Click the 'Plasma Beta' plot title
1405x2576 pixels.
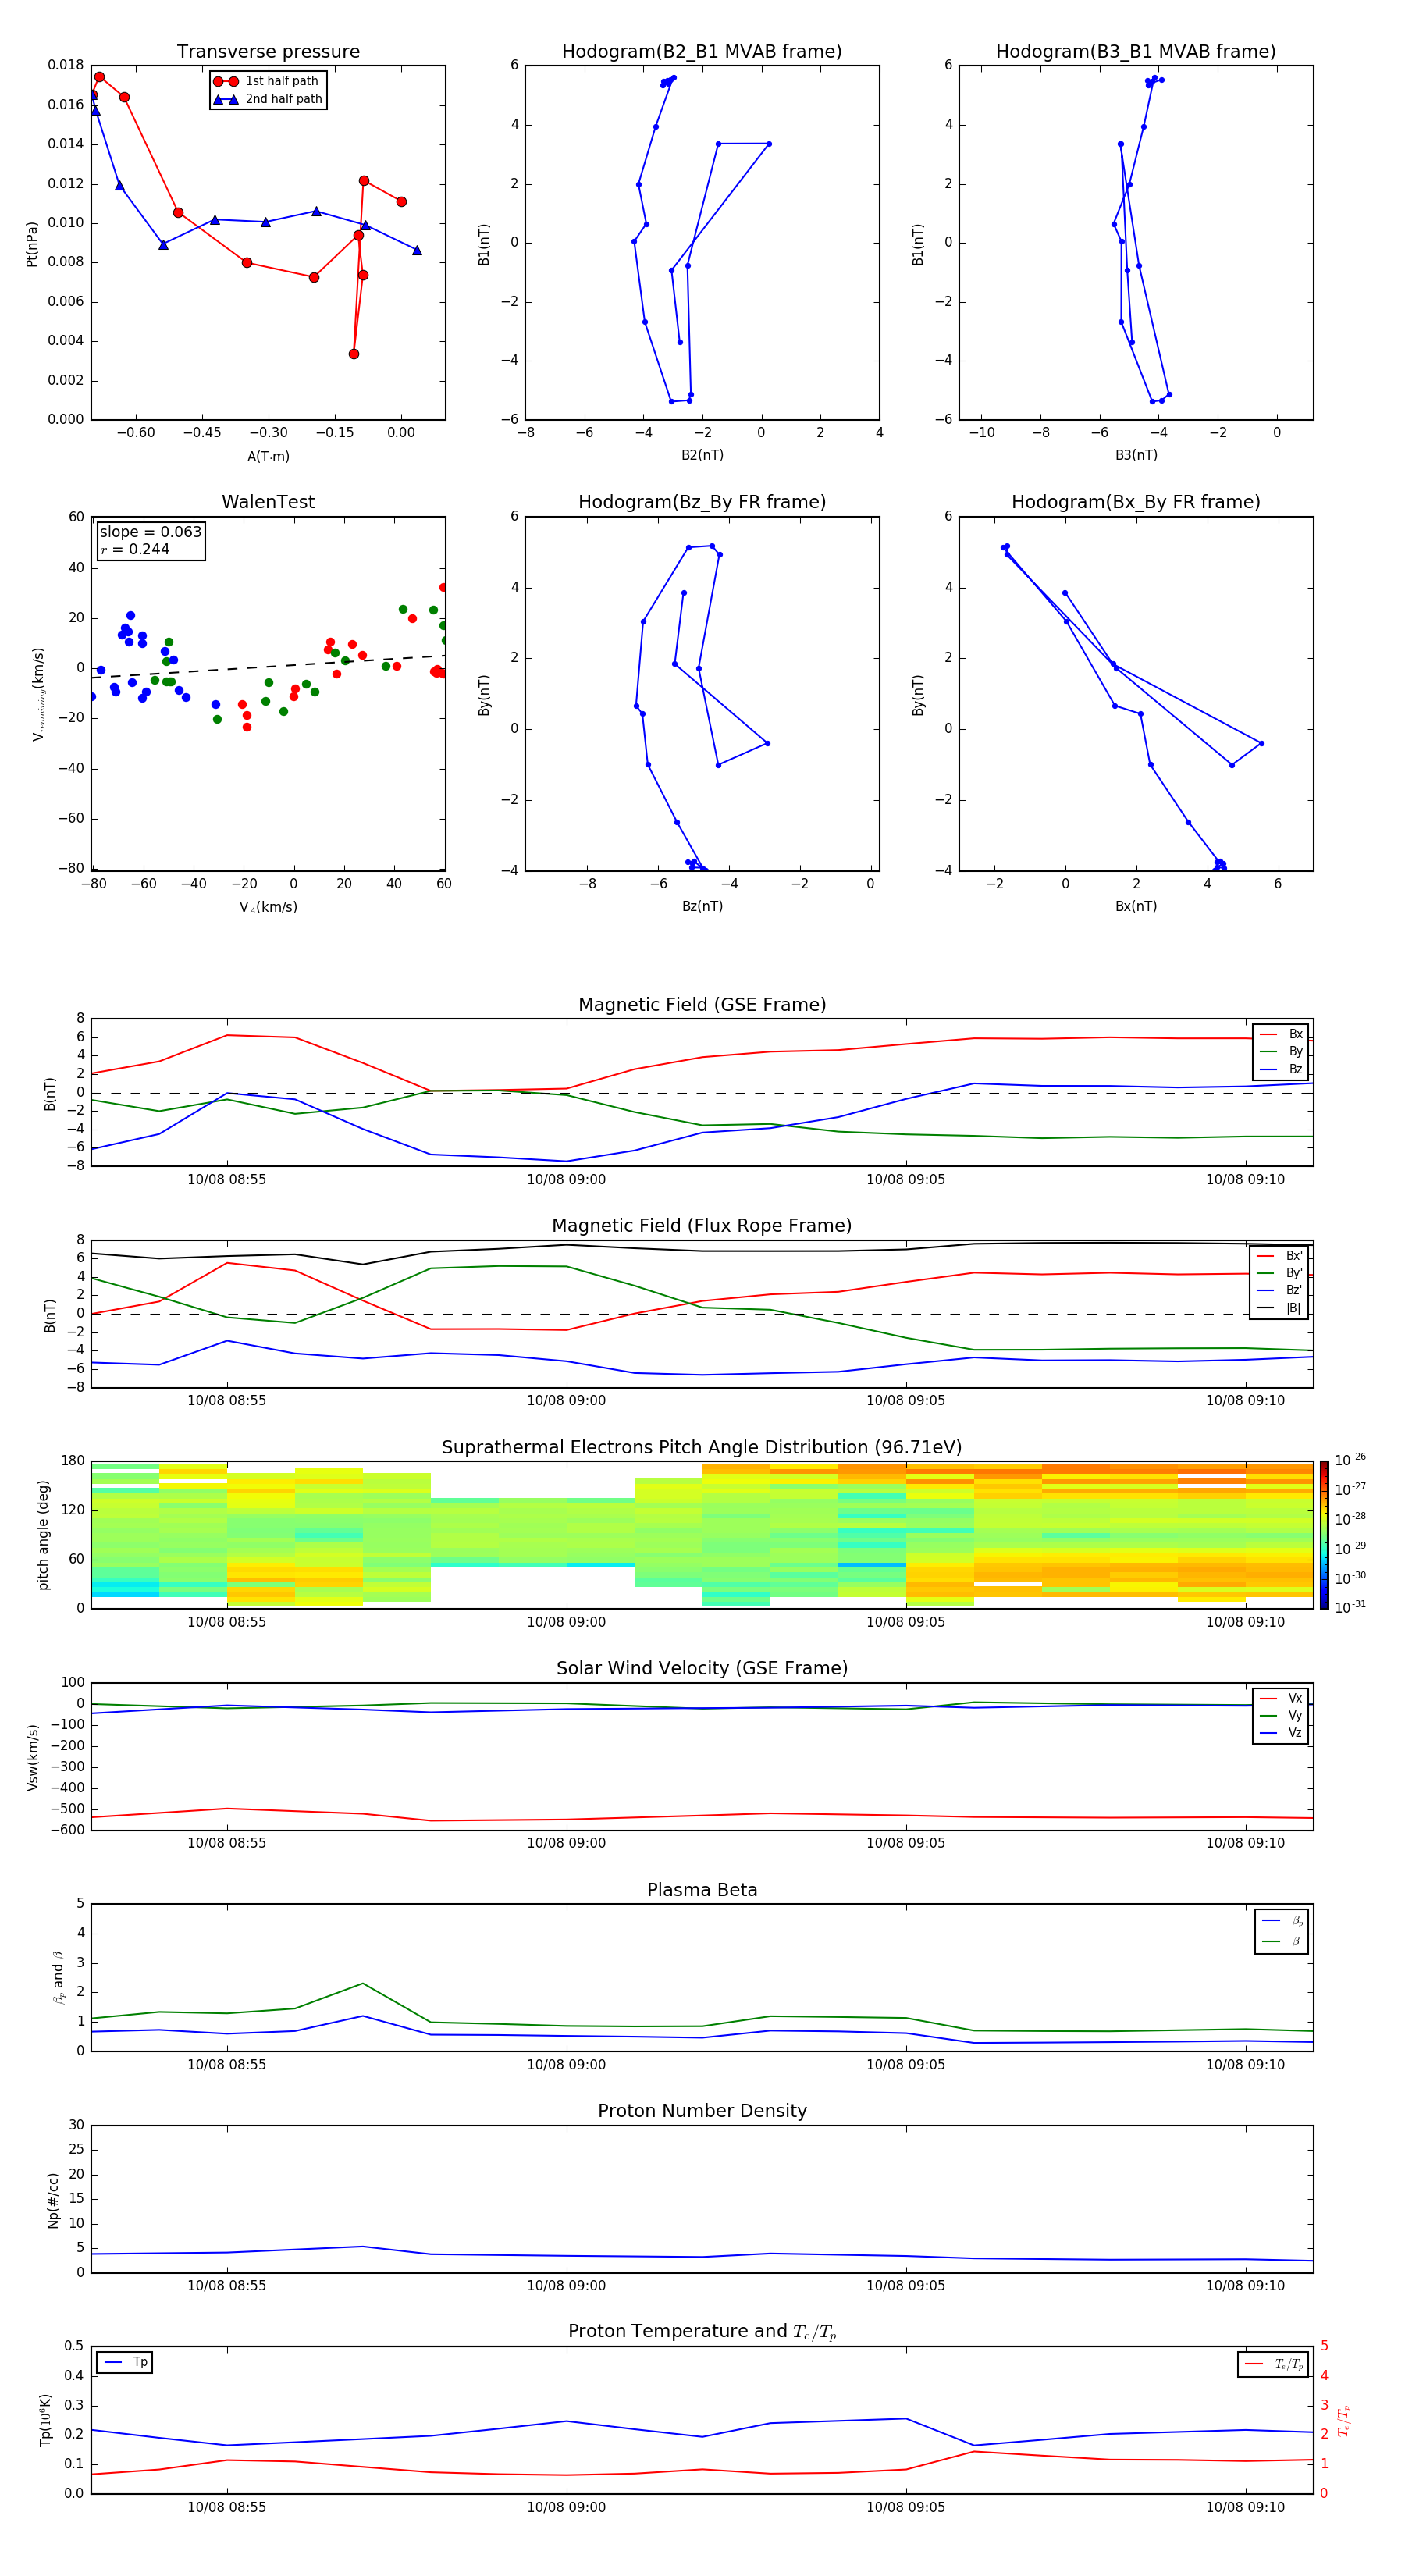702,1891
